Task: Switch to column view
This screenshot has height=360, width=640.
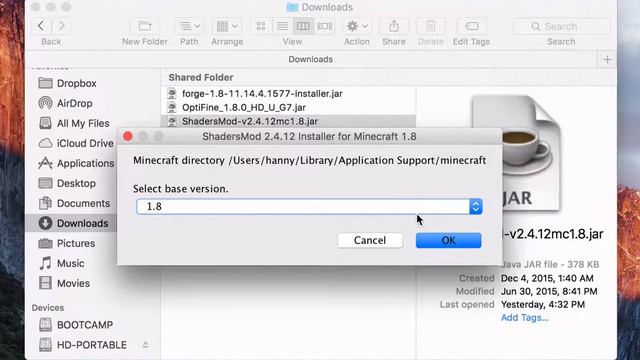Action: (x=303, y=26)
